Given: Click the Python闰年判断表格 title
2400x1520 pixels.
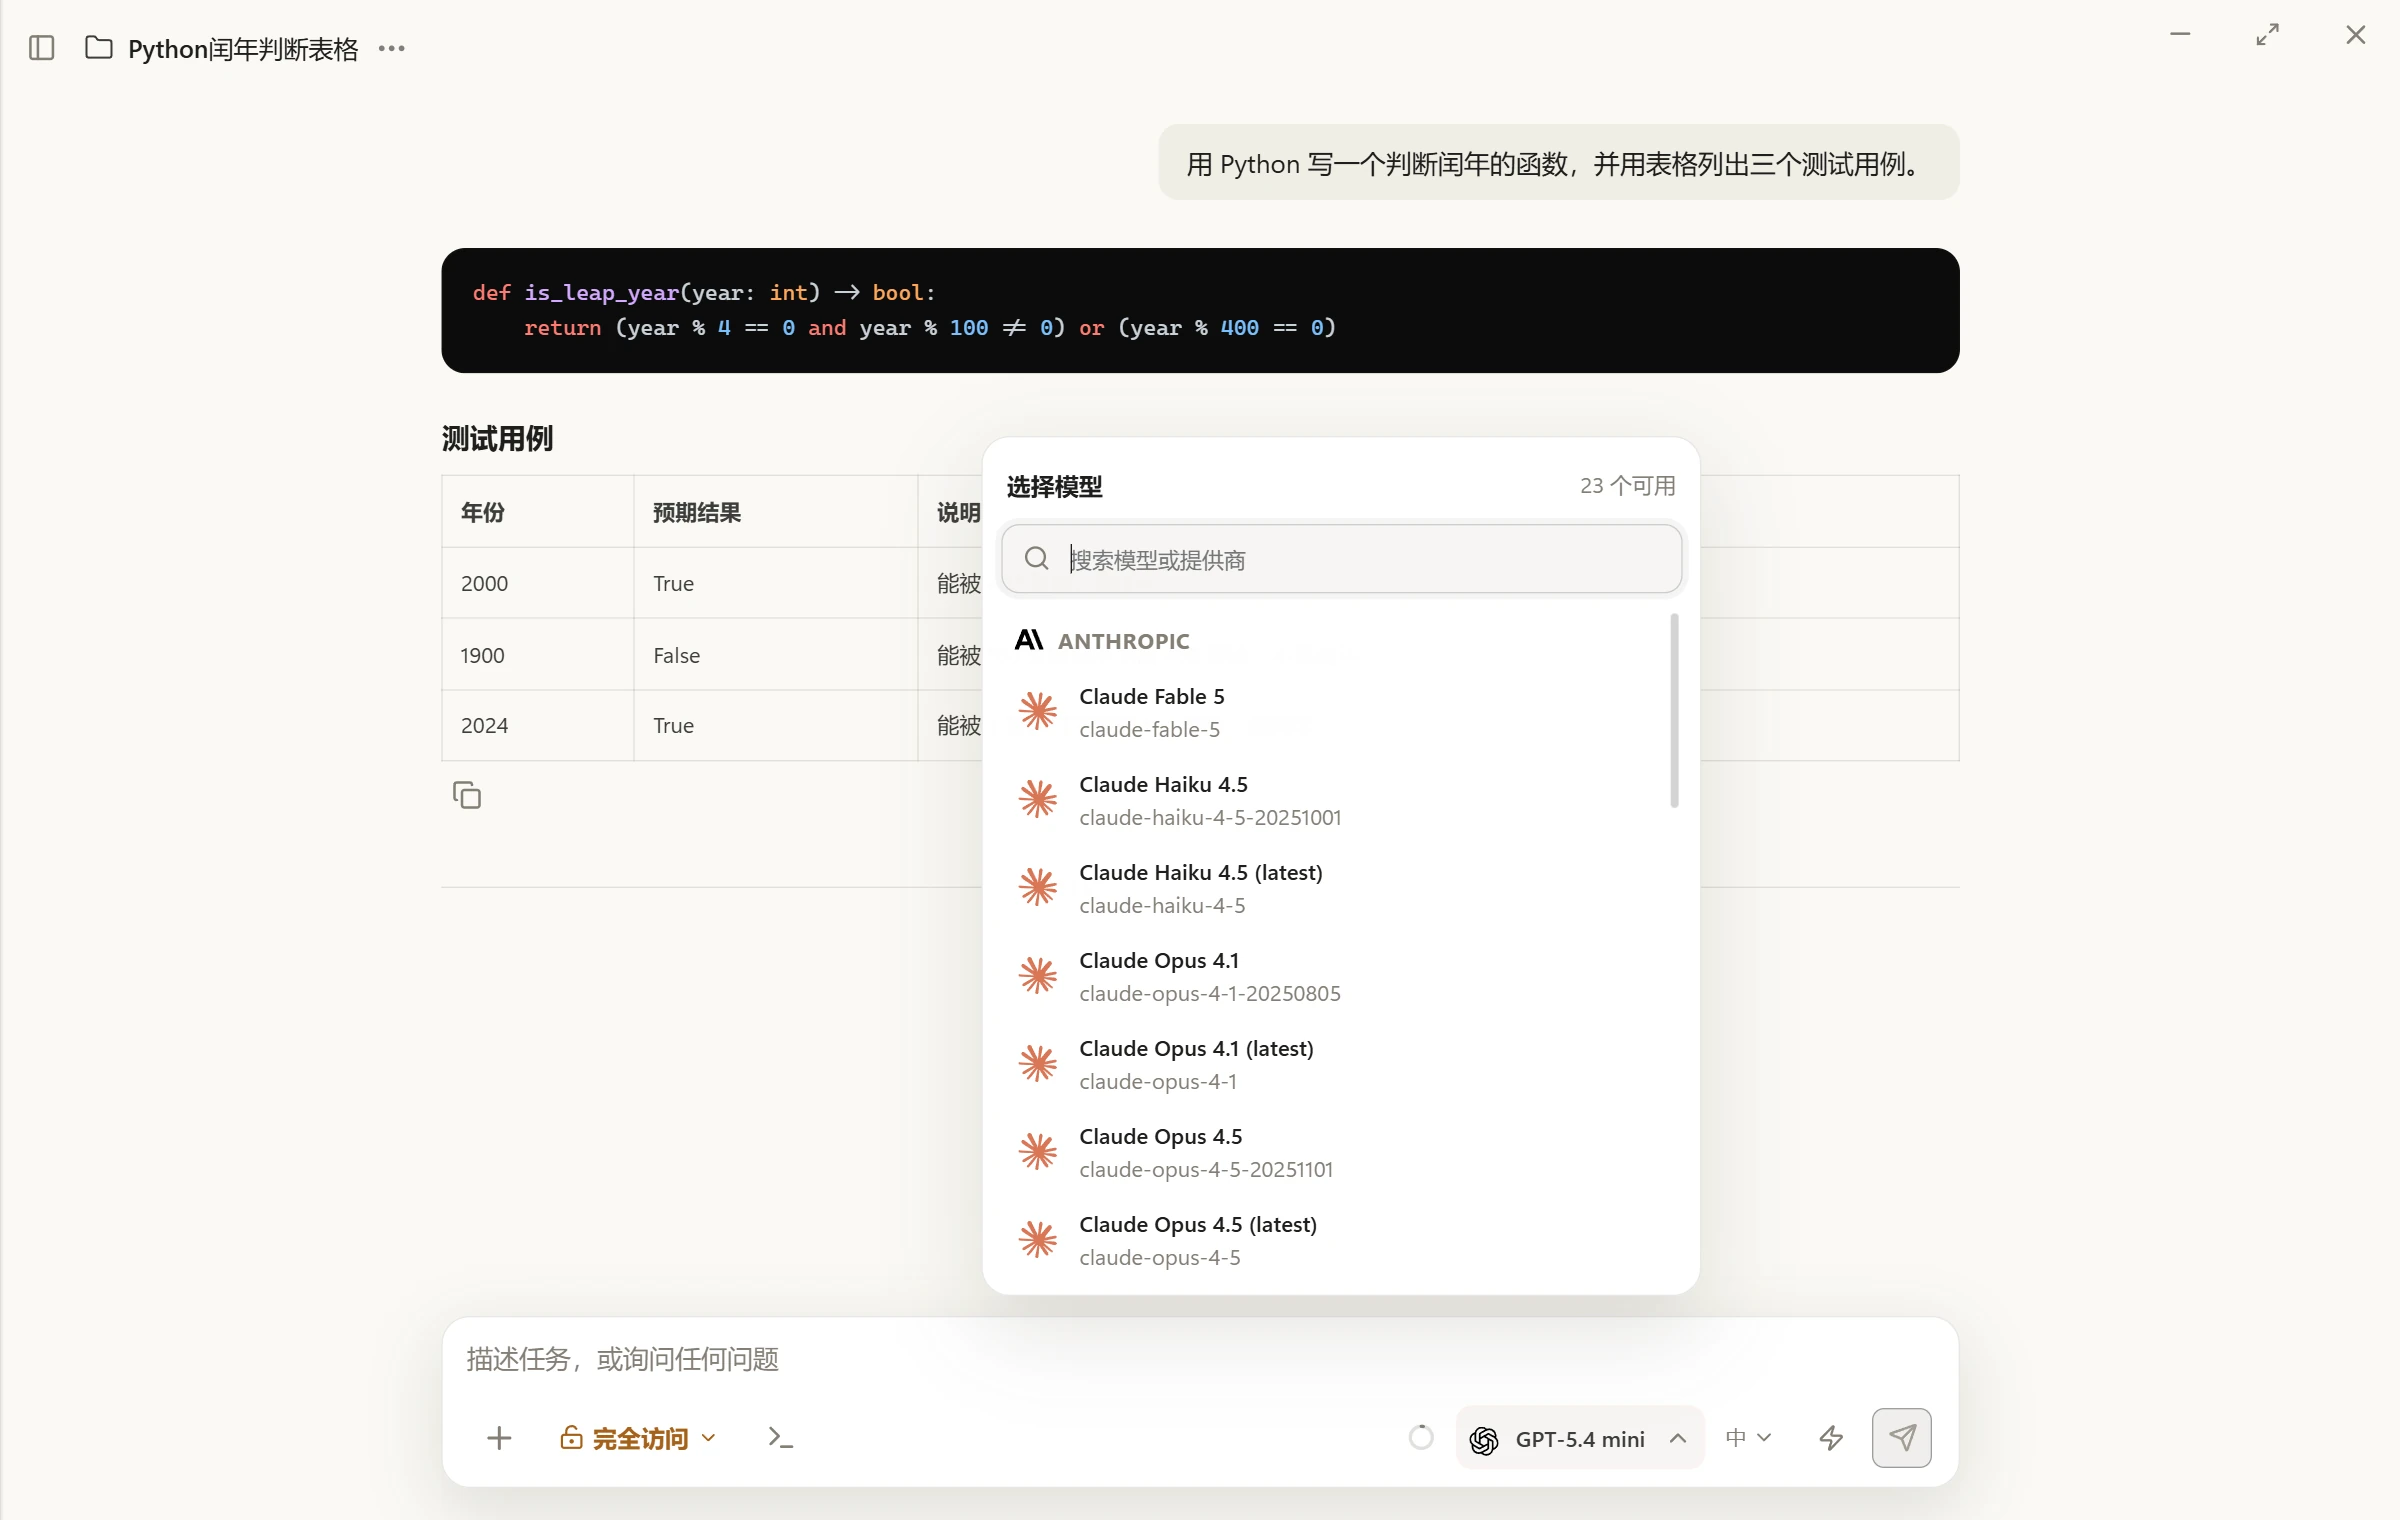Looking at the screenshot, I should coord(243,49).
